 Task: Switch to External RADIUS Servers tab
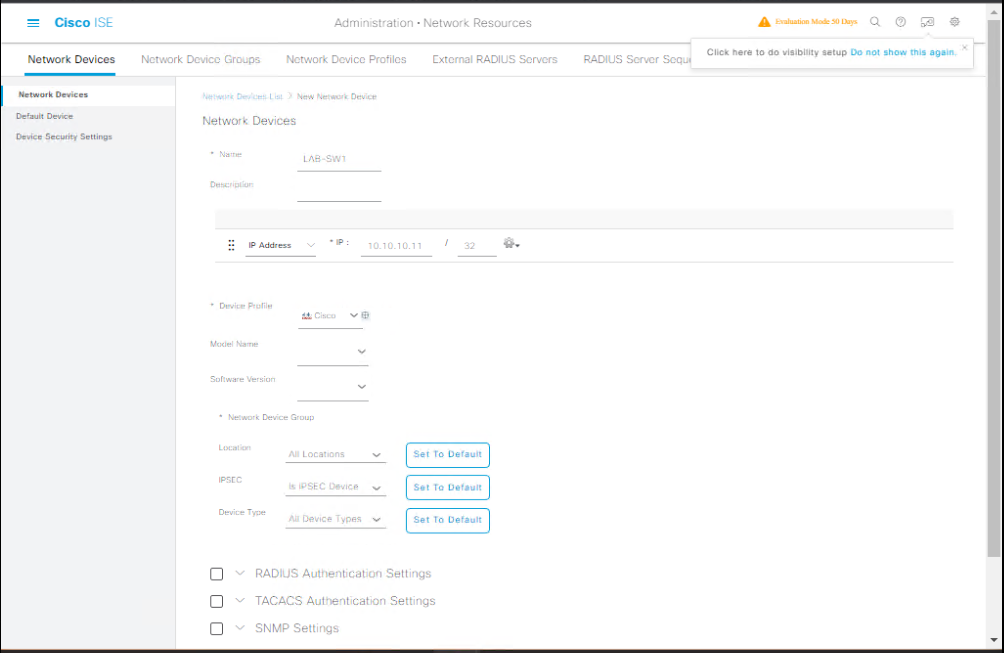click(x=494, y=60)
